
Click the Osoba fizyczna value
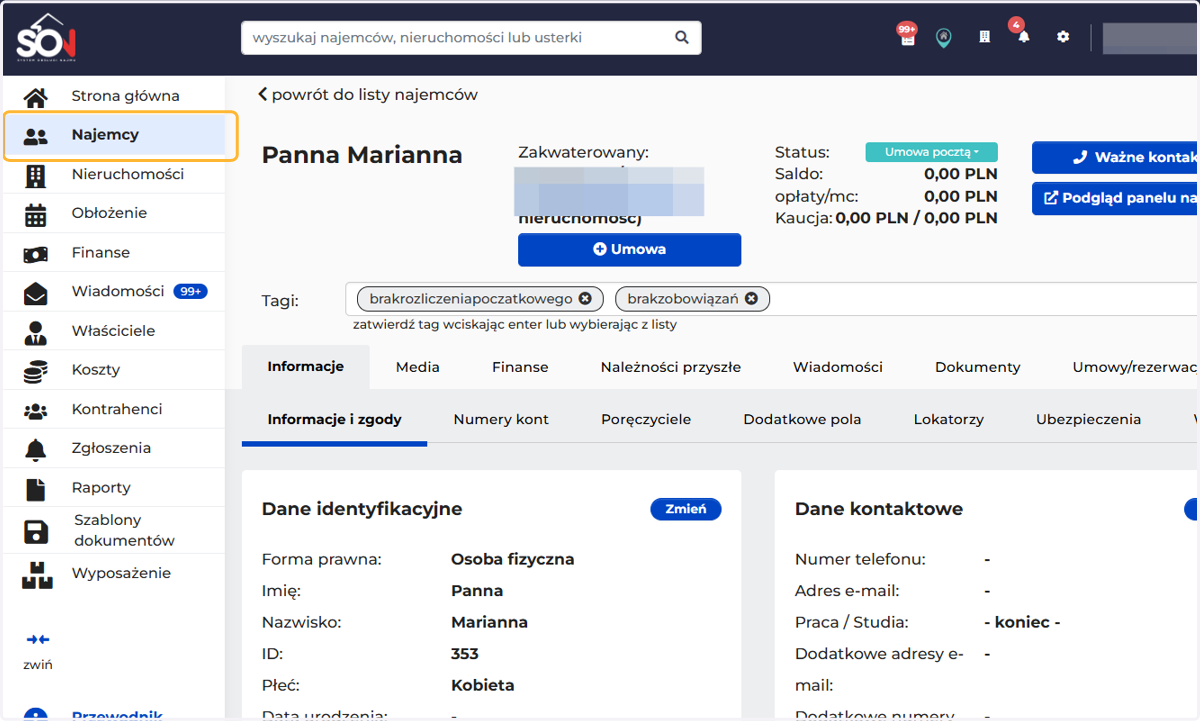[513, 559]
